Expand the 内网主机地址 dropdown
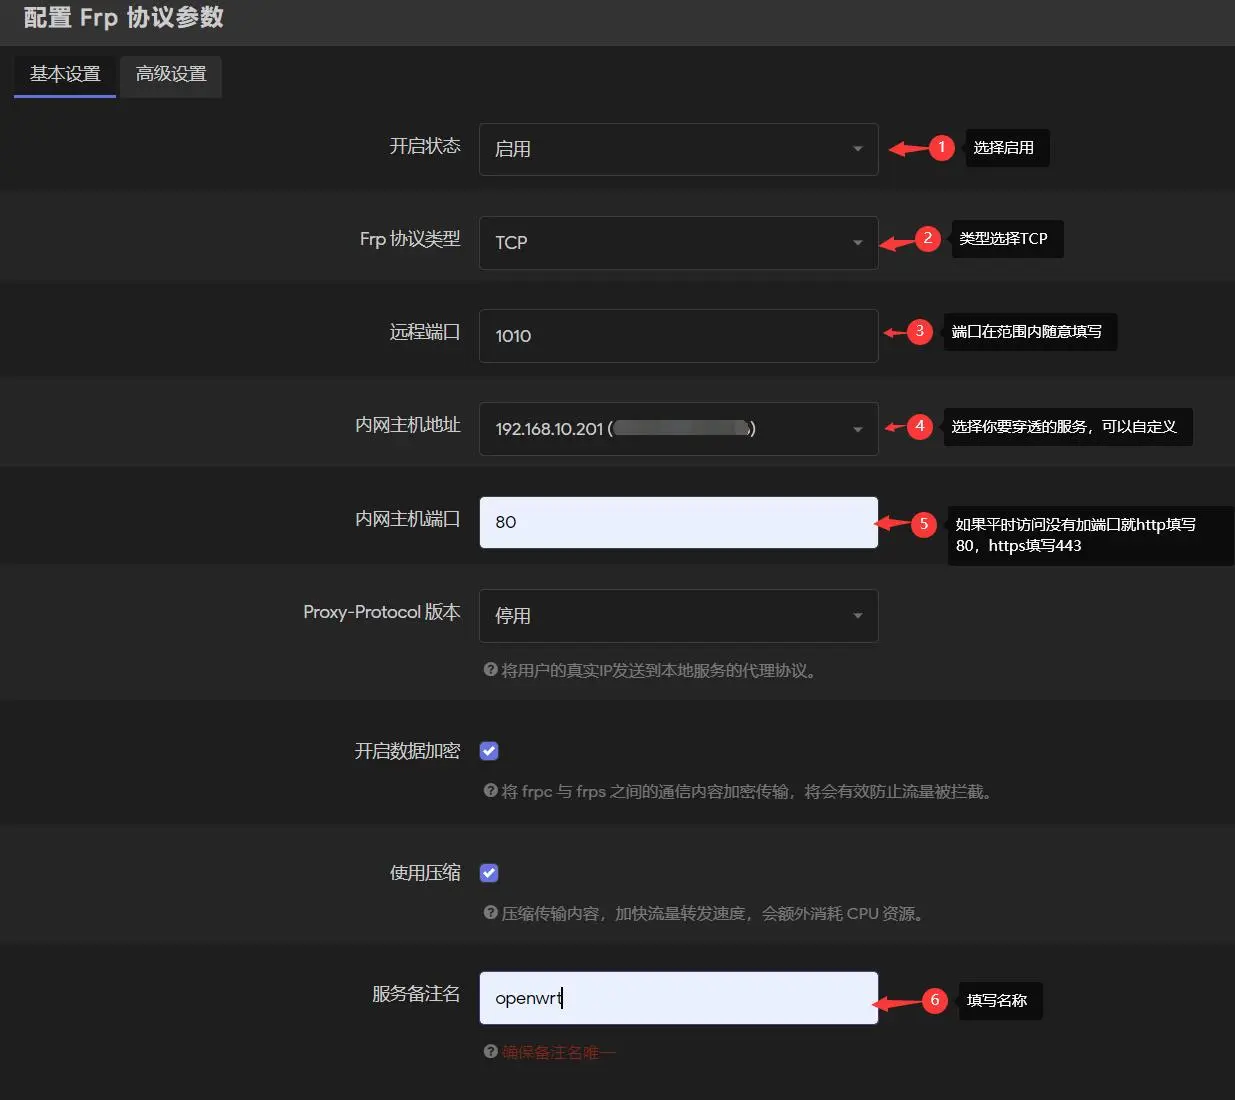 pyautogui.click(x=678, y=429)
